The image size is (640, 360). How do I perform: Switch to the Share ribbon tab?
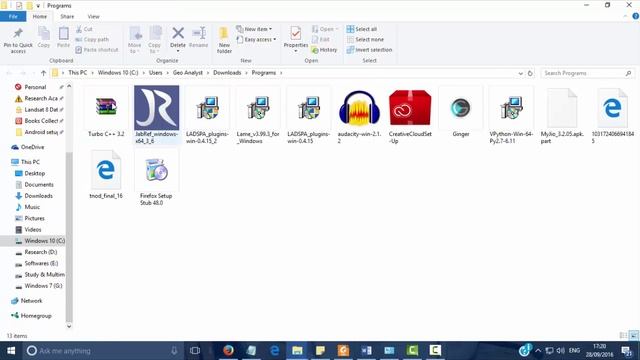click(x=67, y=16)
